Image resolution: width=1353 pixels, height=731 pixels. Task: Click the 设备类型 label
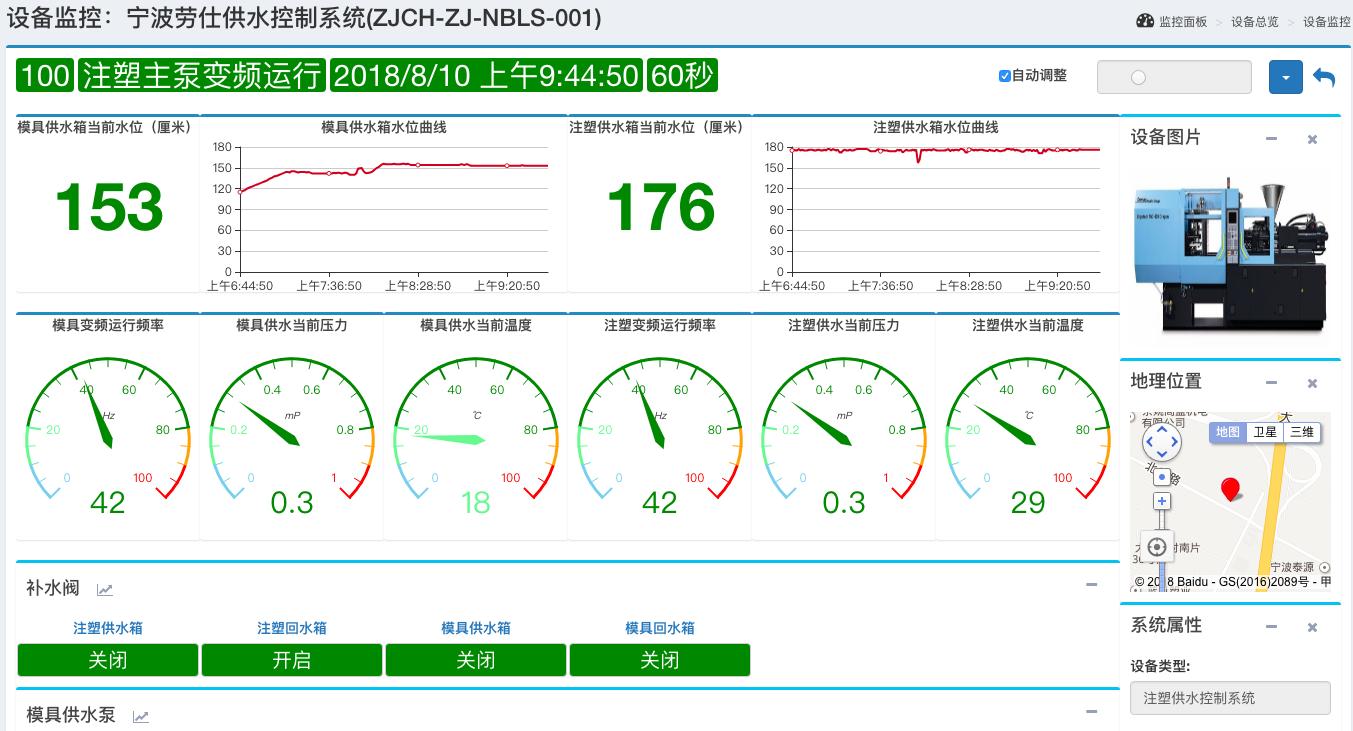[x=1160, y=667]
